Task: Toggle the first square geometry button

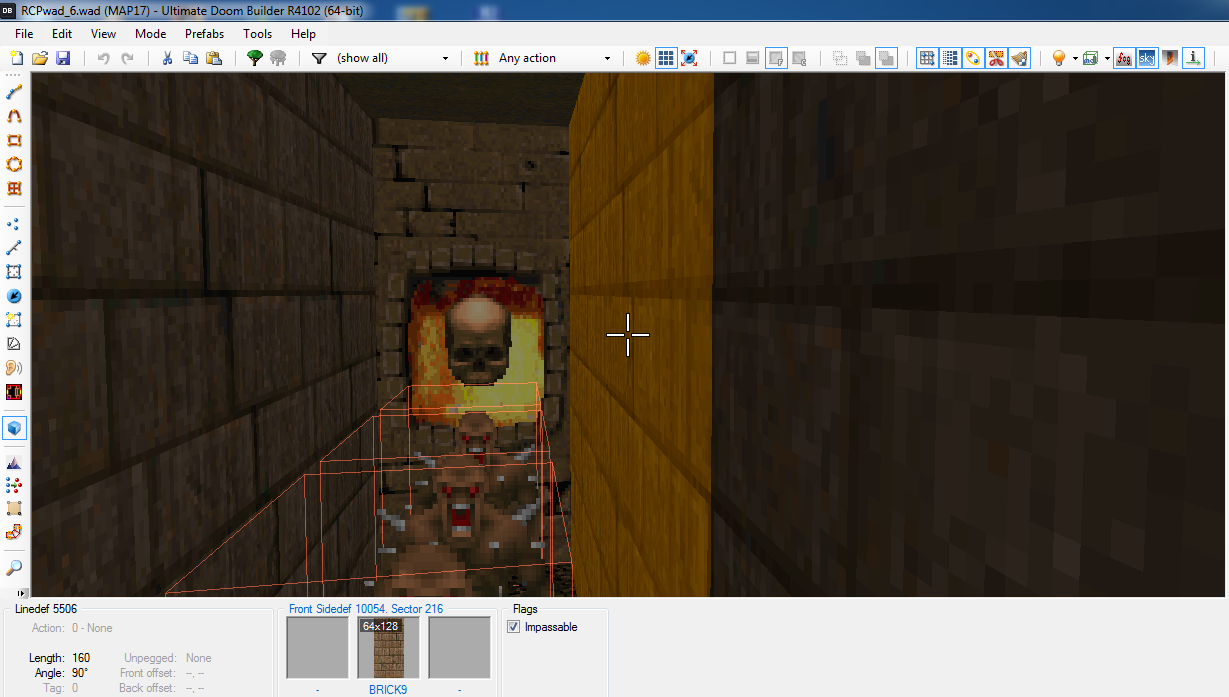Action: [730, 58]
